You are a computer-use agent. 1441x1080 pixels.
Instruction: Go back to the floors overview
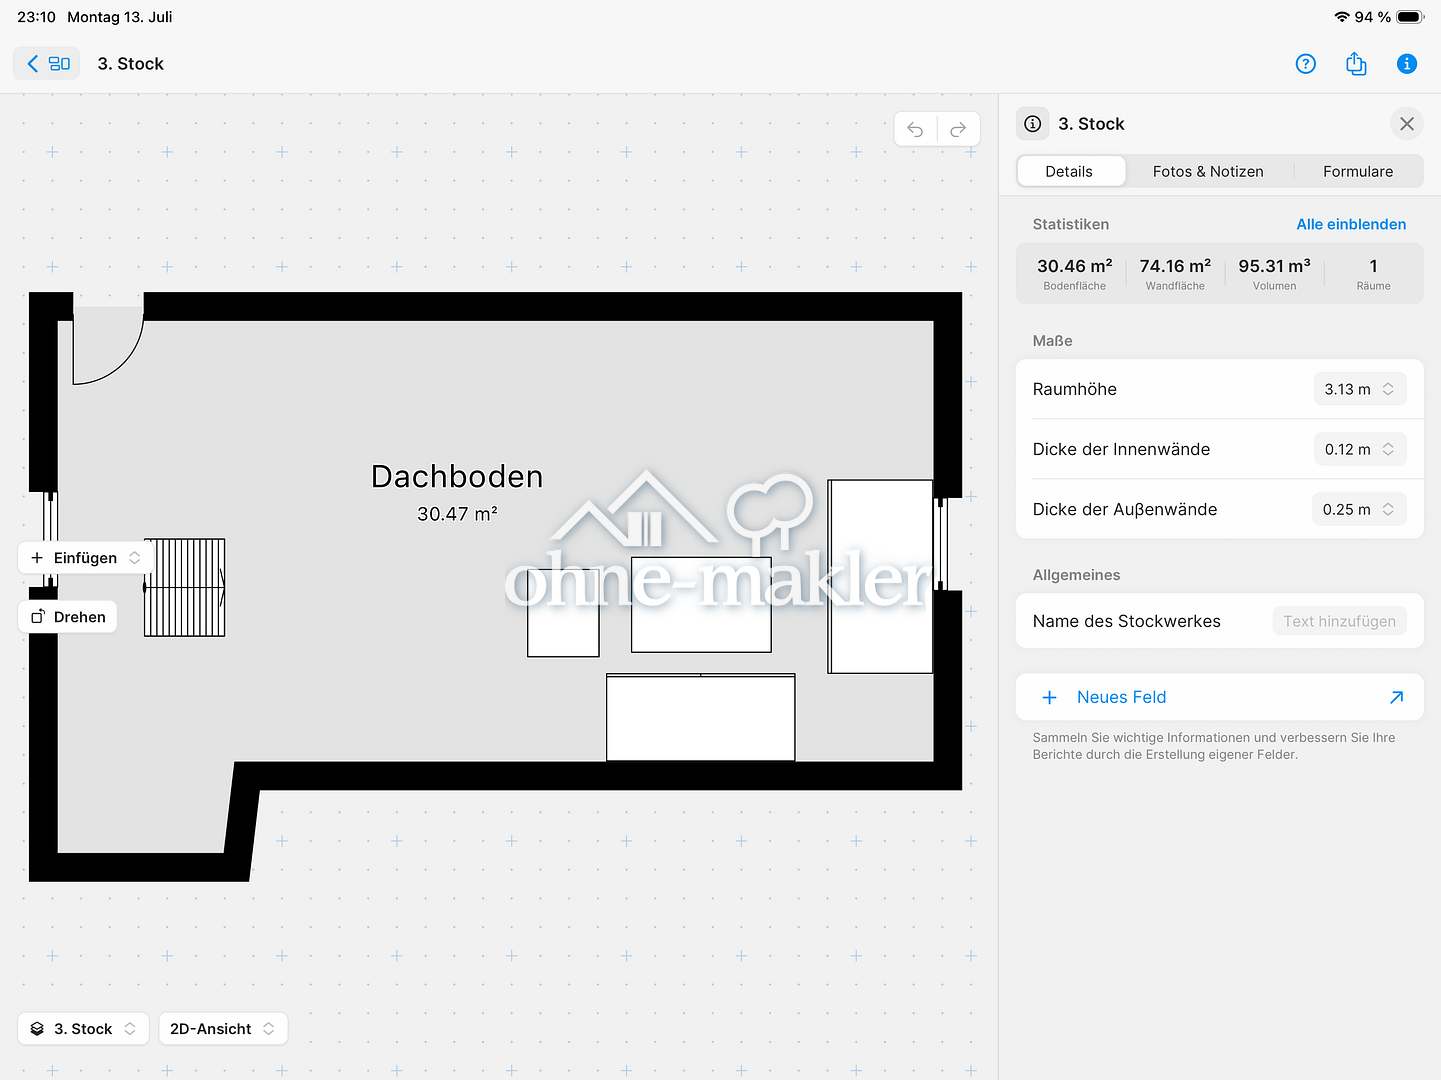point(46,64)
